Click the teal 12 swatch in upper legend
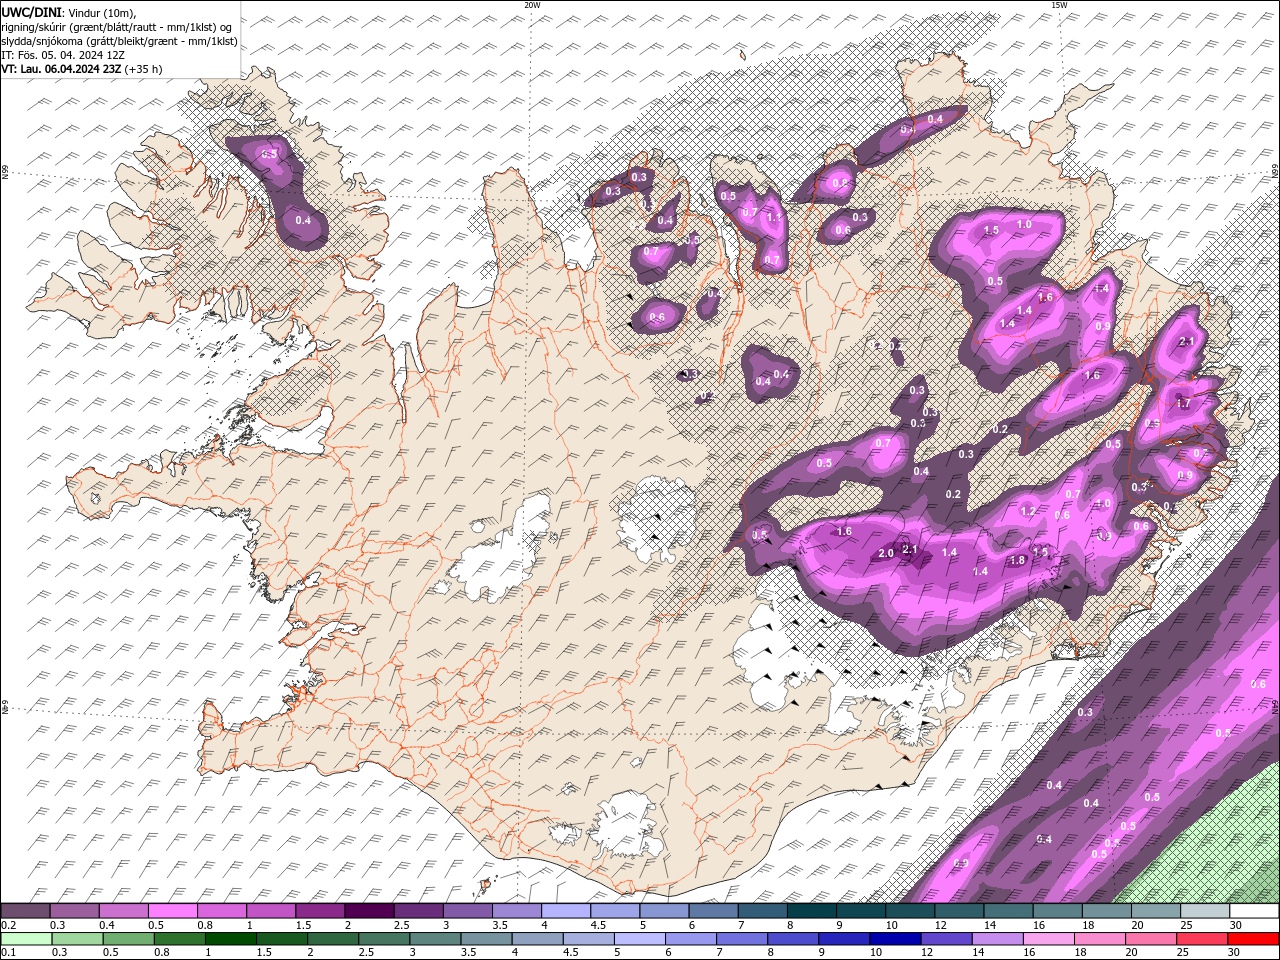 point(958,911)
